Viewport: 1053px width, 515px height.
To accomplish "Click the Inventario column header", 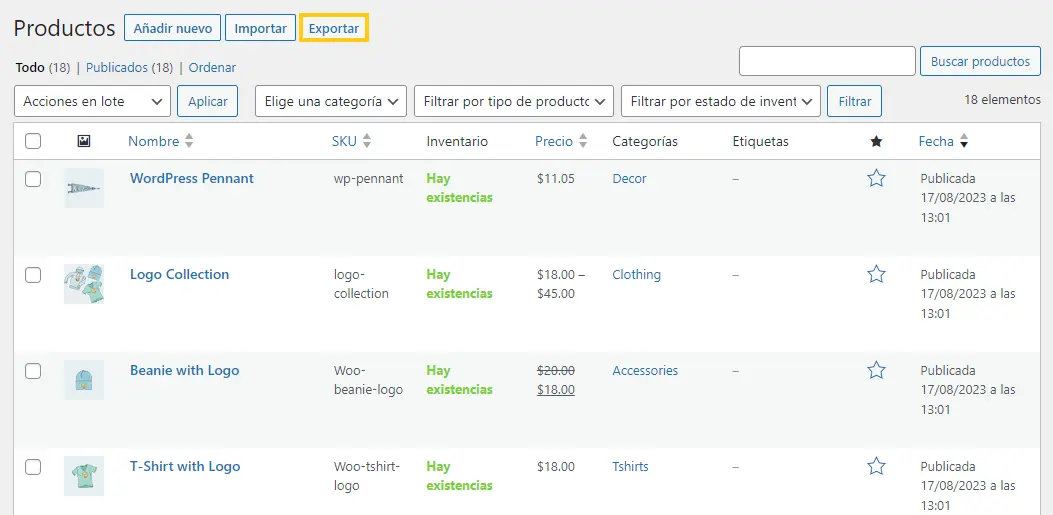I will click(x=457, y=141).
